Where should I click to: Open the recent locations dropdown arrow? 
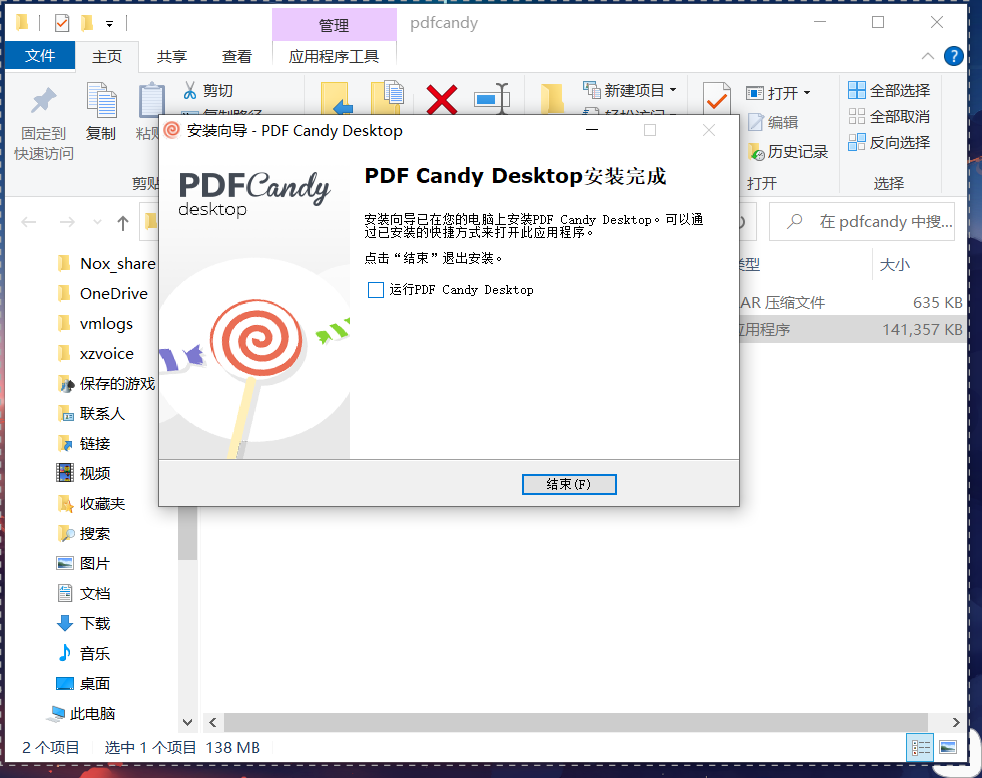click(97, 222)
